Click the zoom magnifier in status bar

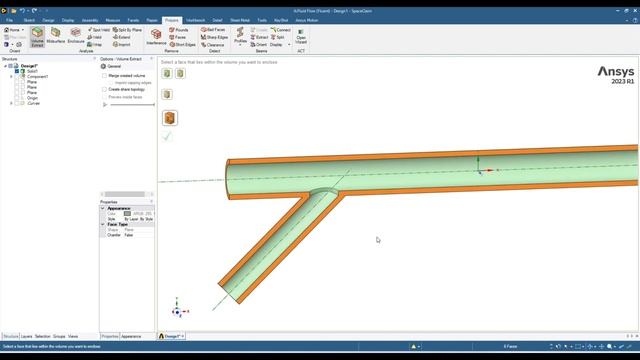(609, 347)
